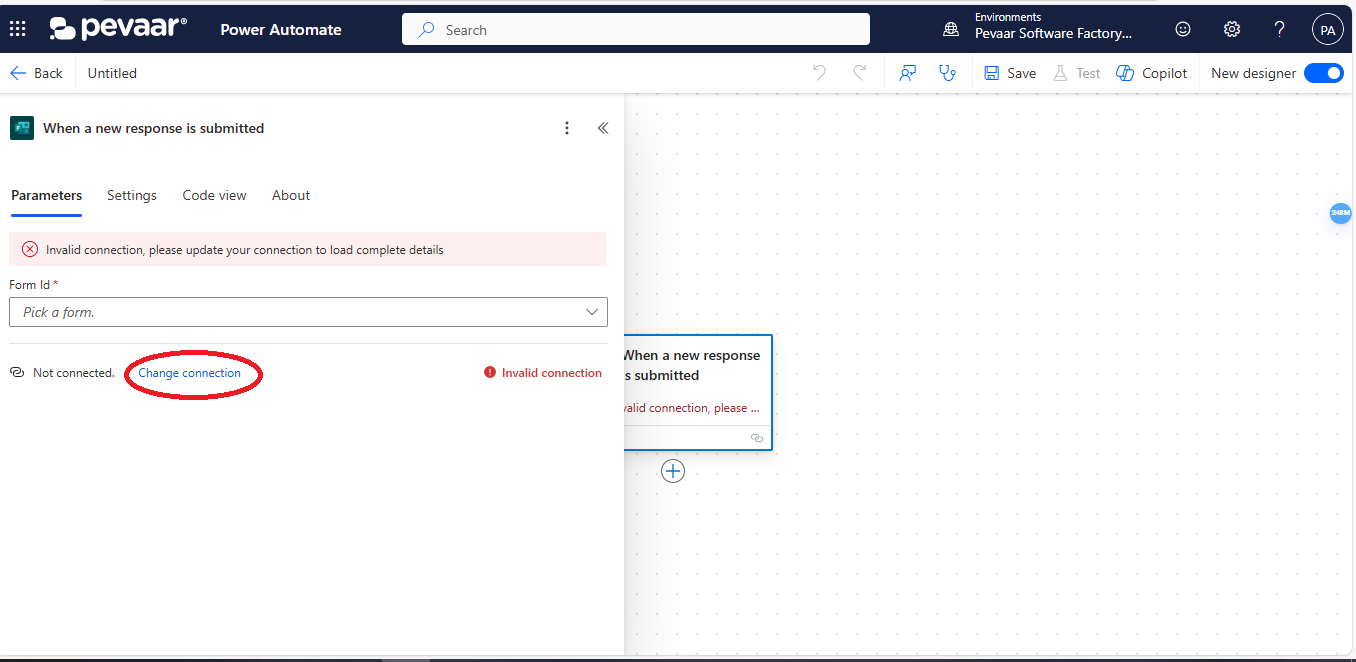Viewport: 1356px width, 662px height.
Task: Click the red error icon in banner
Action: pyautogui.click(x=30, y=250)
